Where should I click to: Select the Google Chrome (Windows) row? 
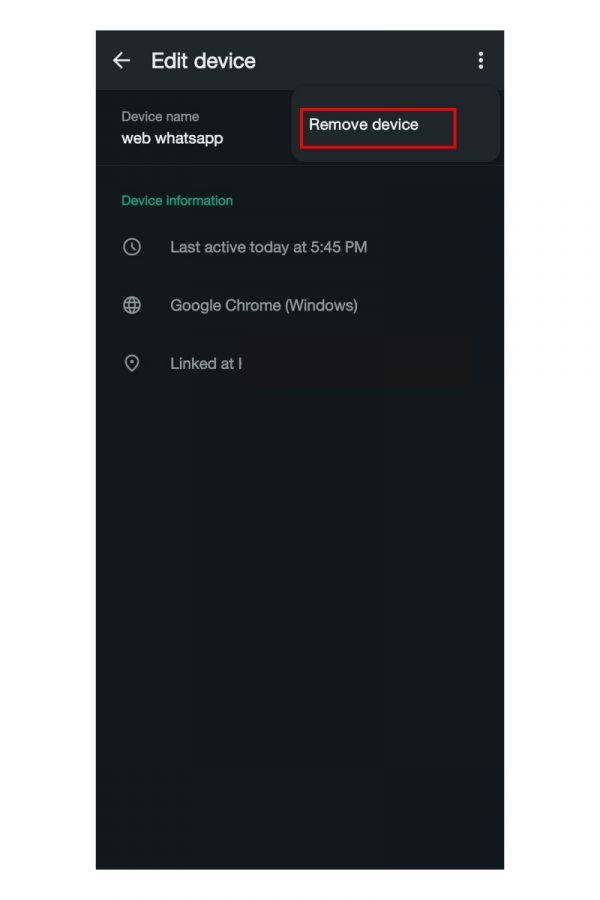point(300,305)
